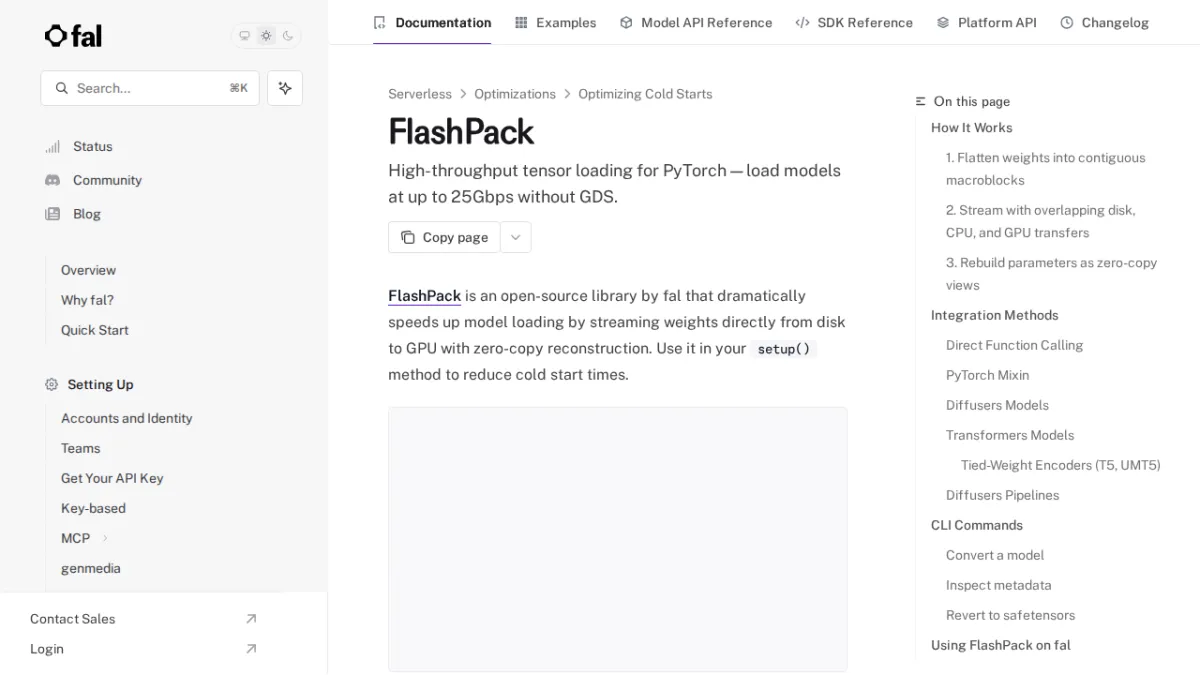The height and width of the screenshot is (675, 1200).
Task: Open the Search field
Action: click(x=150, y=88)
